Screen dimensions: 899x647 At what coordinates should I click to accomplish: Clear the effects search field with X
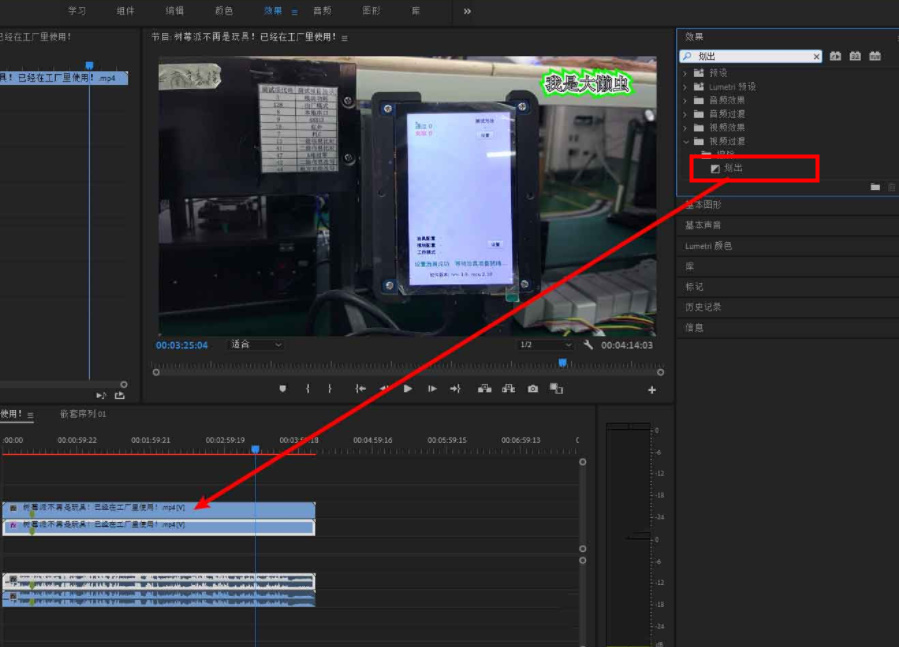pos(816,57)
